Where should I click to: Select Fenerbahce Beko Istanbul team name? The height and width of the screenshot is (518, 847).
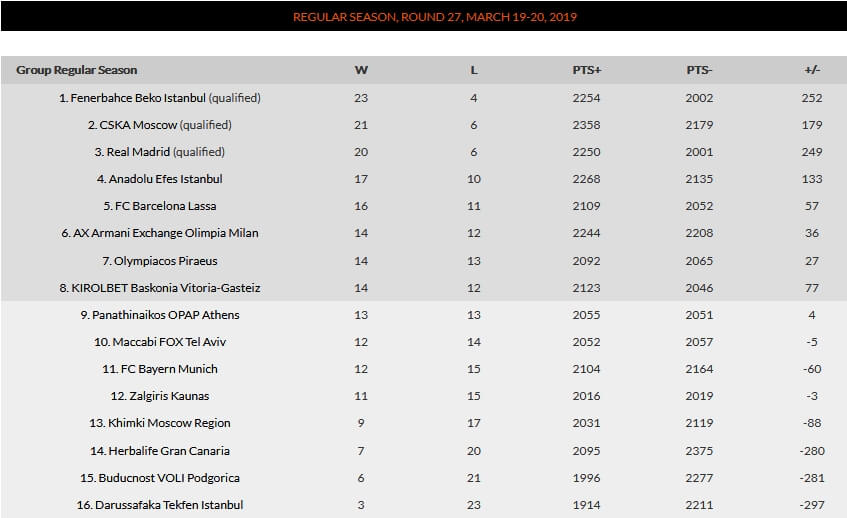[138, 98]
